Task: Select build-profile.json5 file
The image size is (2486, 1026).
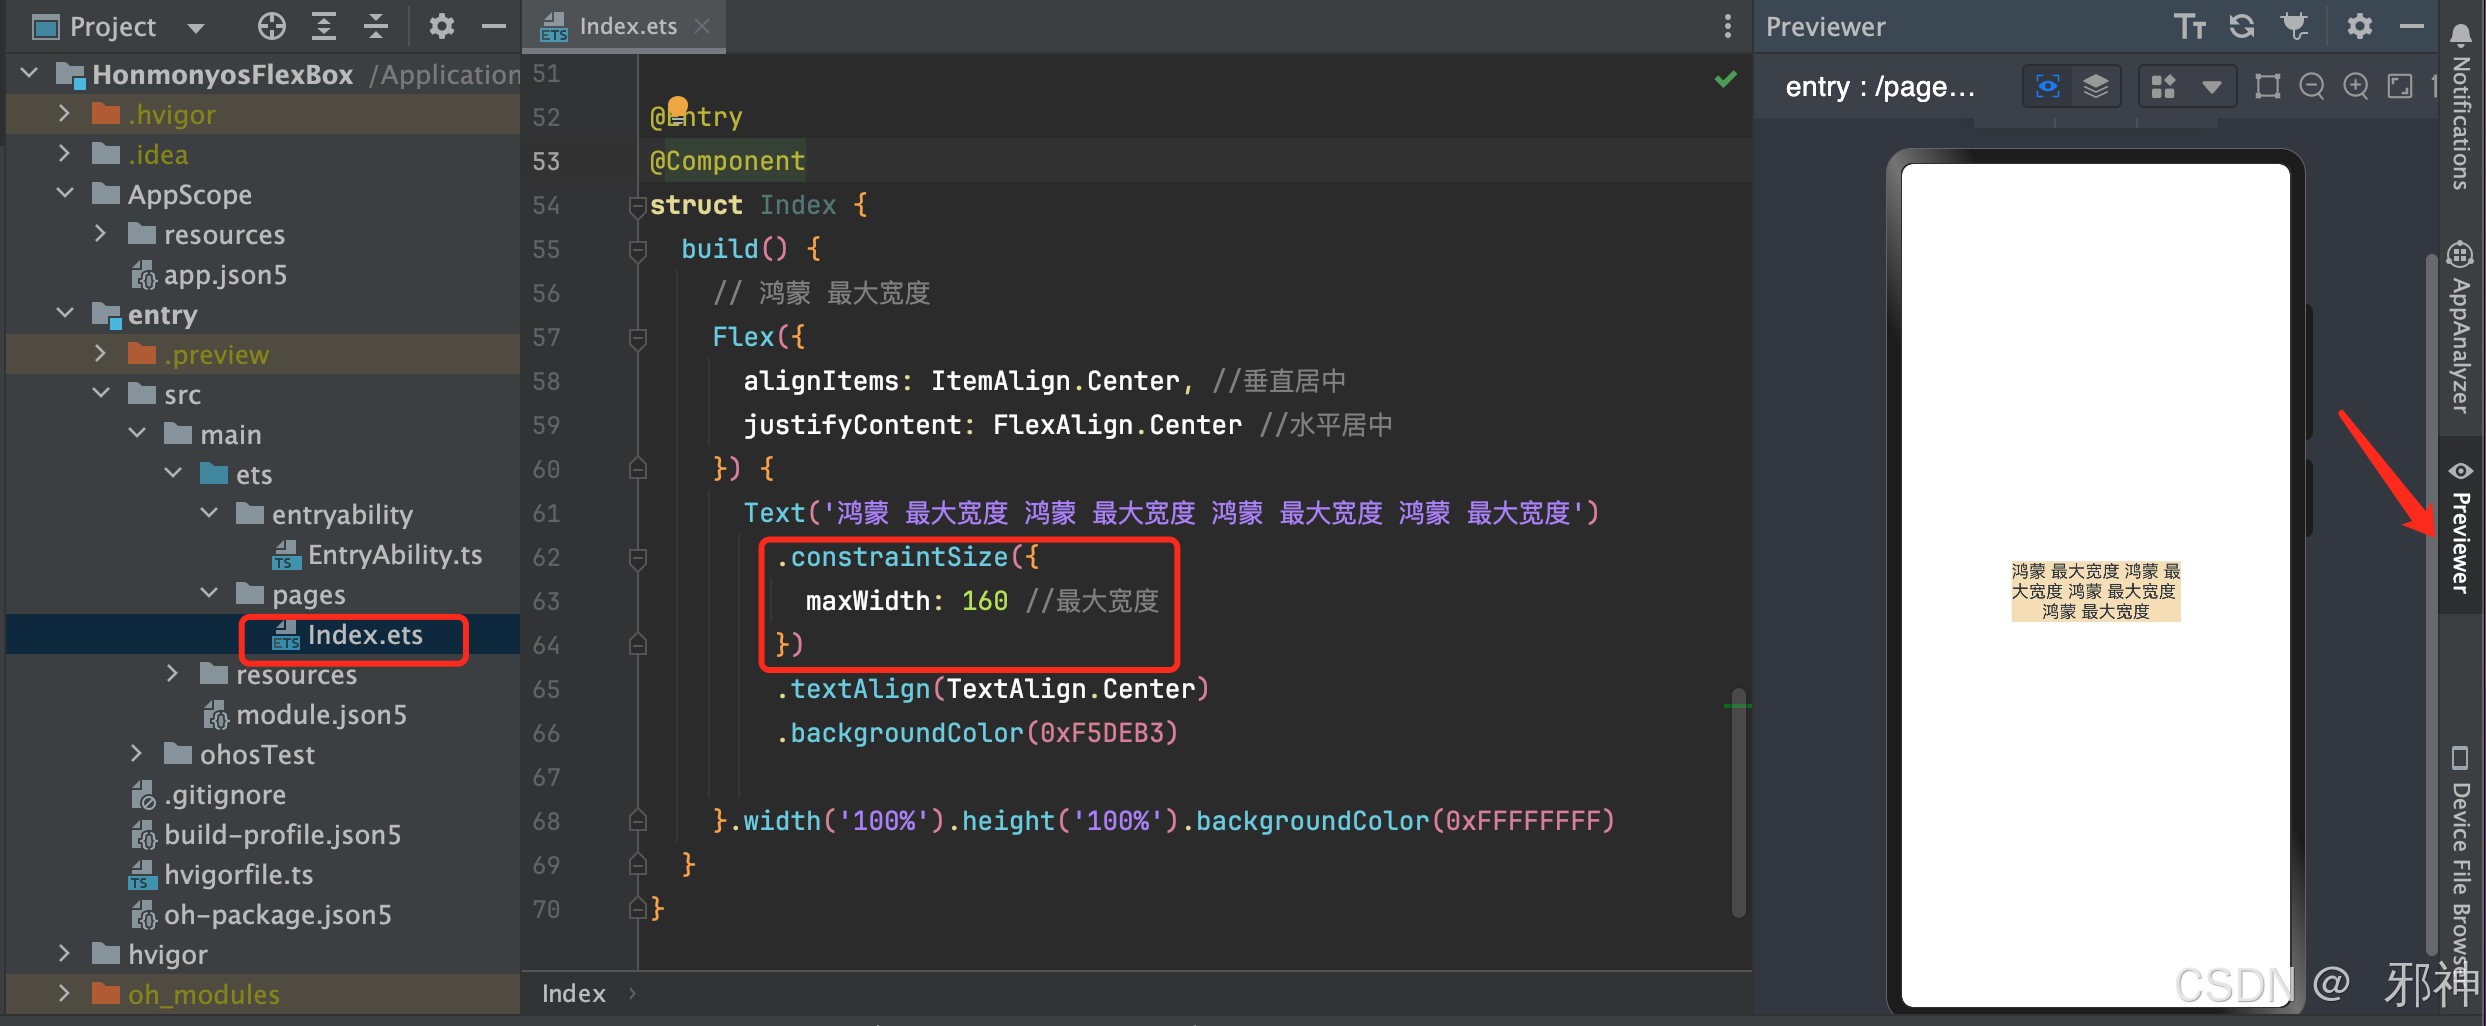Action: pos(282,835)
